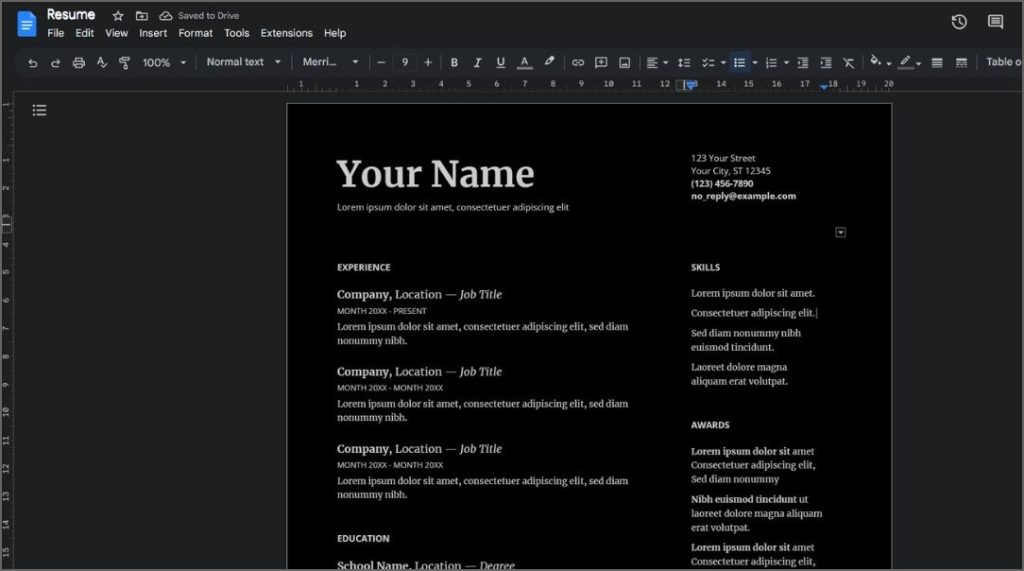Open the Help menu
Screen dimensions: 1024x571
coord(334,33)
